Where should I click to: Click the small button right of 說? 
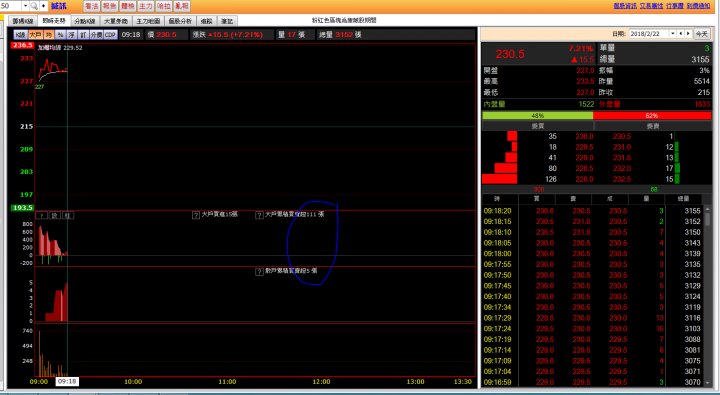coord(68,215)
